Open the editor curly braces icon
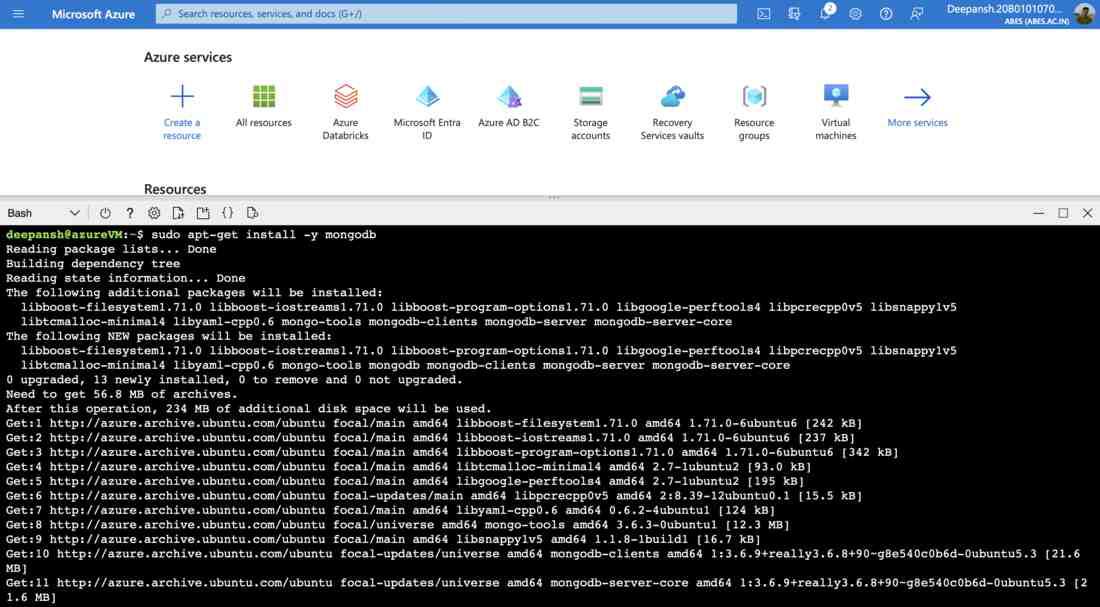 [x=227, y=213]
